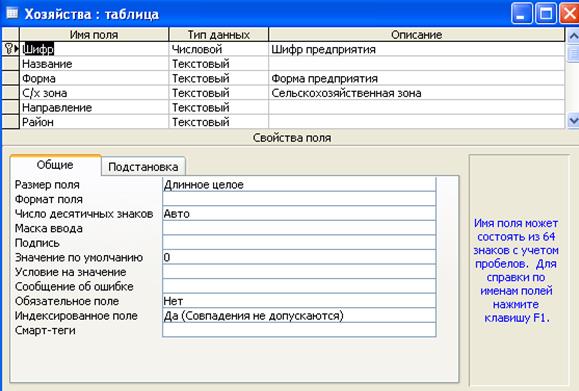This screenshot has width=579, height=391.
Task: Click the Условие на значение input box
Action: coord(299,272)
